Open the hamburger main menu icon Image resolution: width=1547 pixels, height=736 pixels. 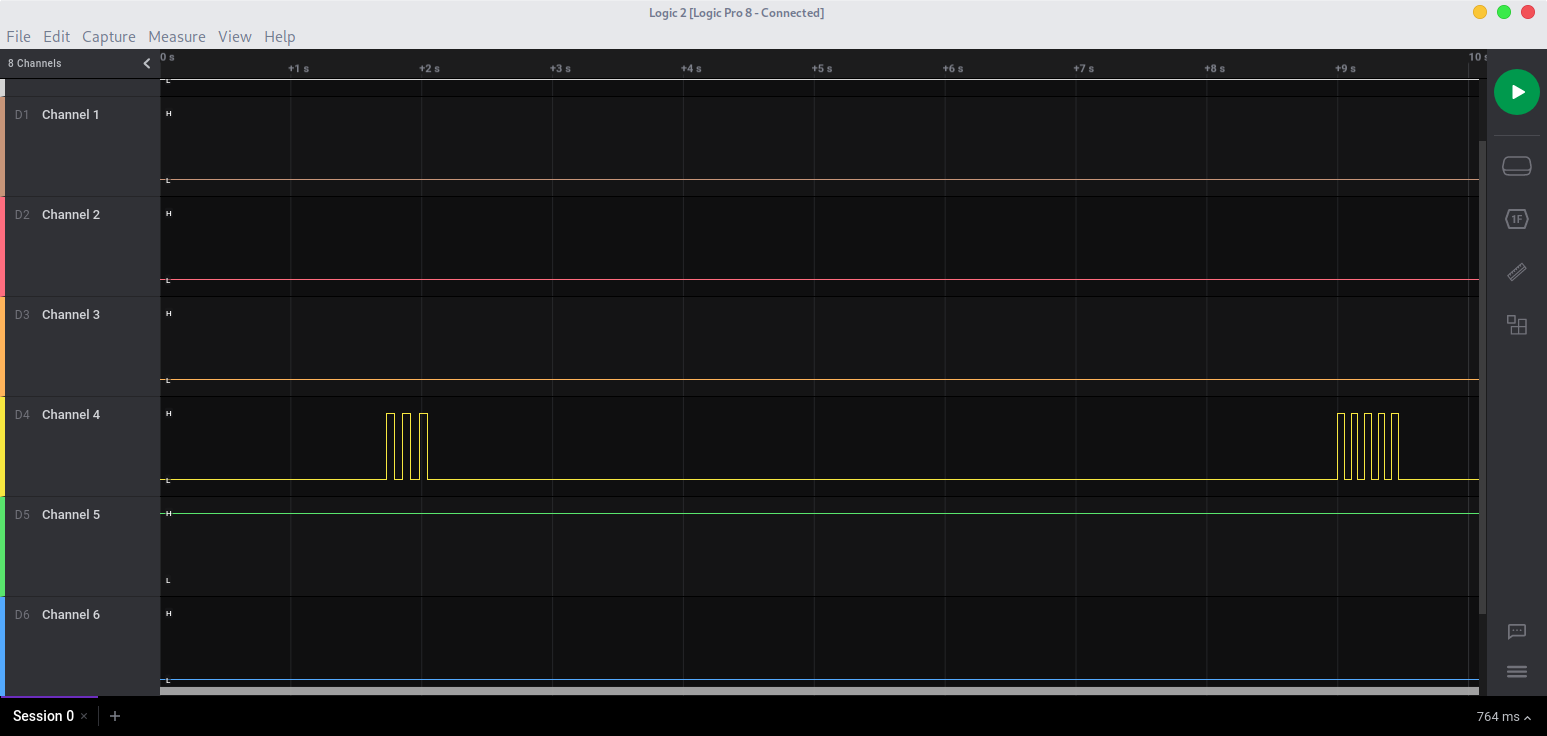pyautogui.click(x=1516, y=671)
